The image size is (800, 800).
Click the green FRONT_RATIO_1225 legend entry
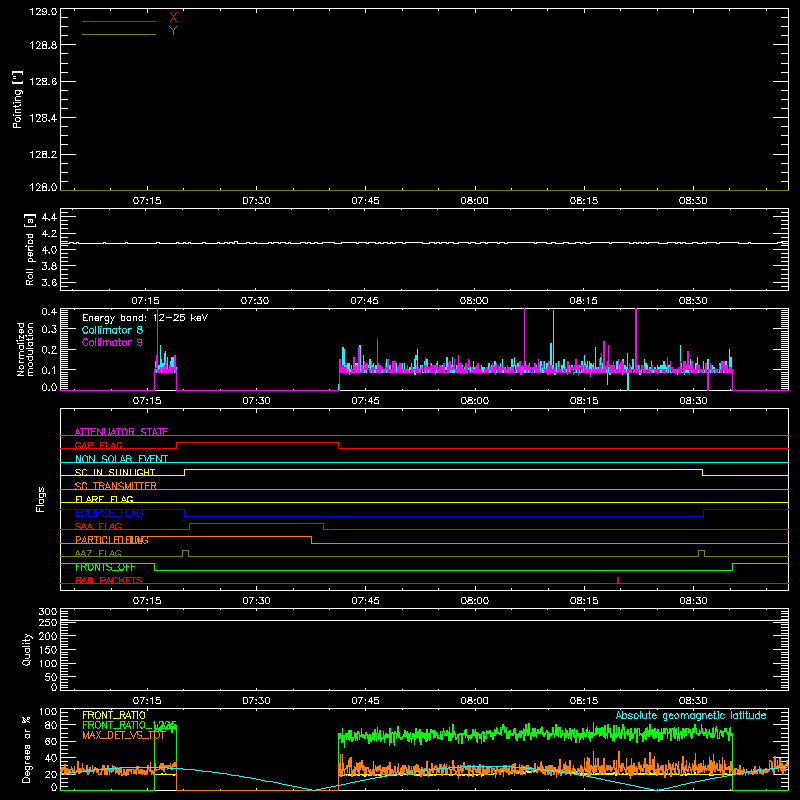[x=130, y=725]
